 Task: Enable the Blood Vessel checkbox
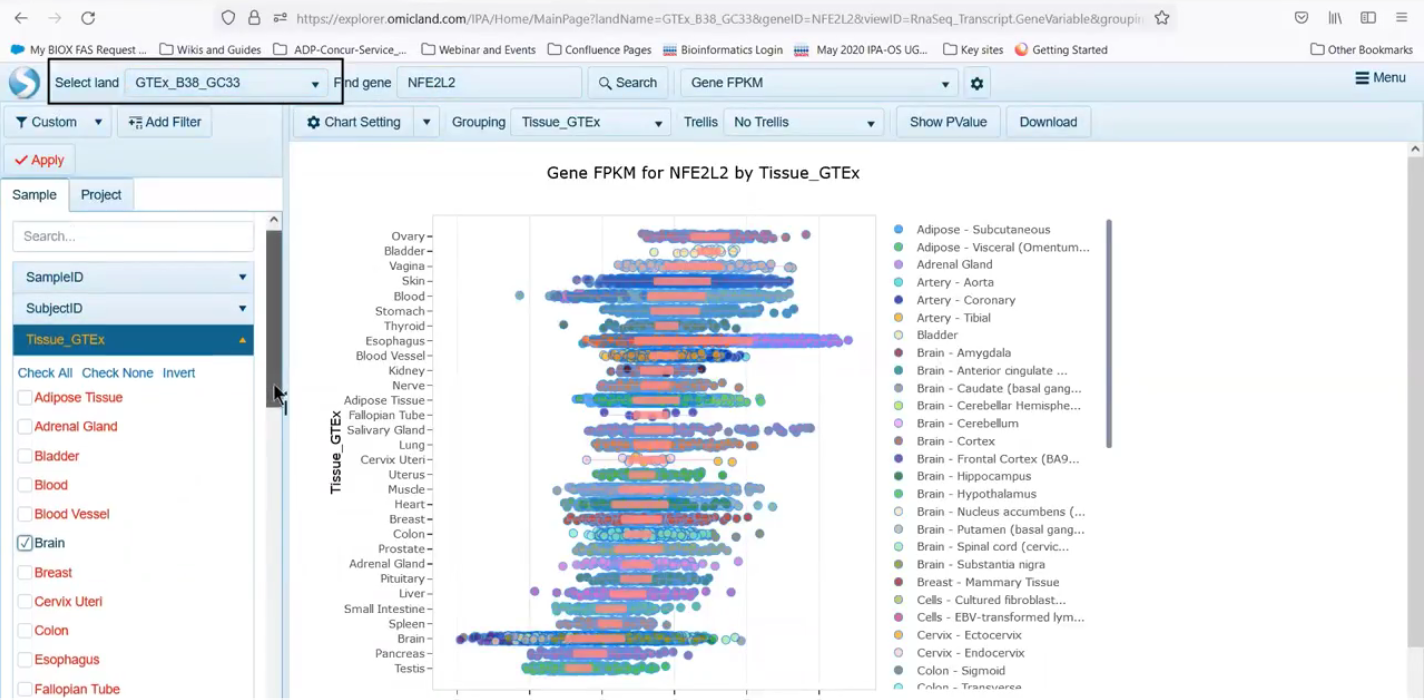[25, 514]
